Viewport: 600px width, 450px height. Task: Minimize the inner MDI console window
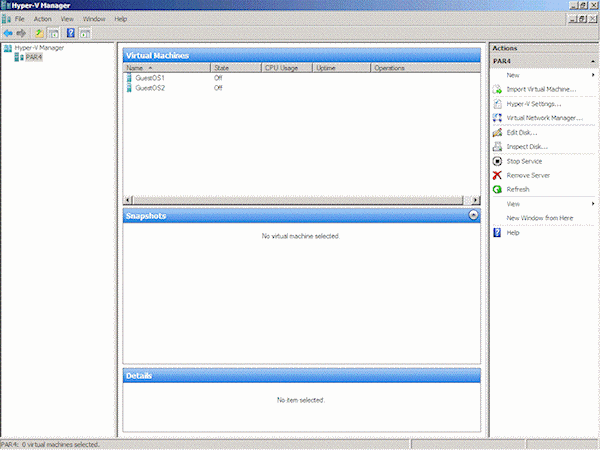point(573,18)
